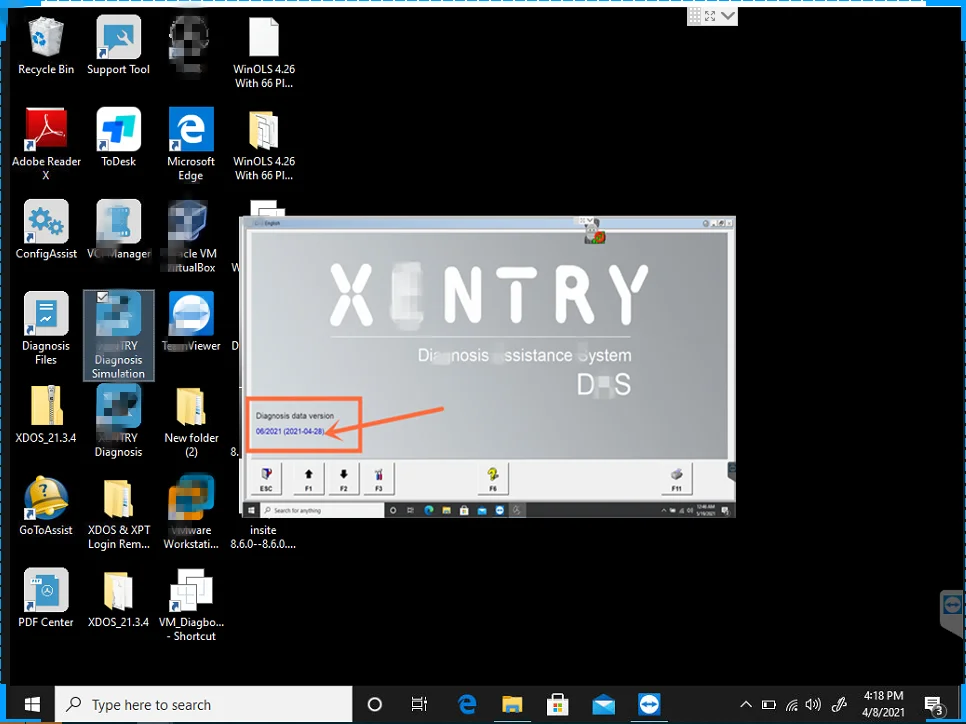Expand the TeamViewer toolbar chevron
This screenshot has height=724, width=966.
click(x=728, y=16)
